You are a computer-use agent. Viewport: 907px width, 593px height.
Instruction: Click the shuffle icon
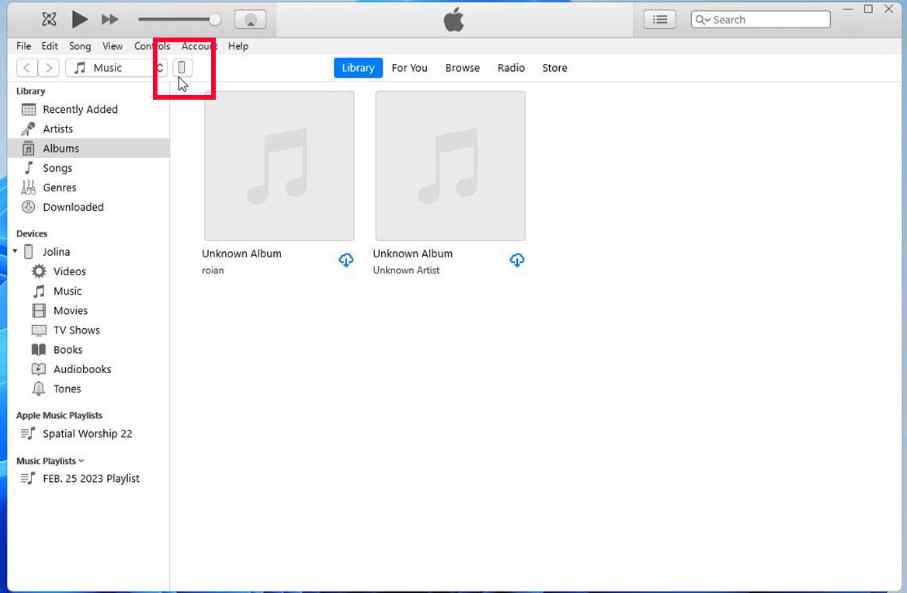tap(49, 19)
